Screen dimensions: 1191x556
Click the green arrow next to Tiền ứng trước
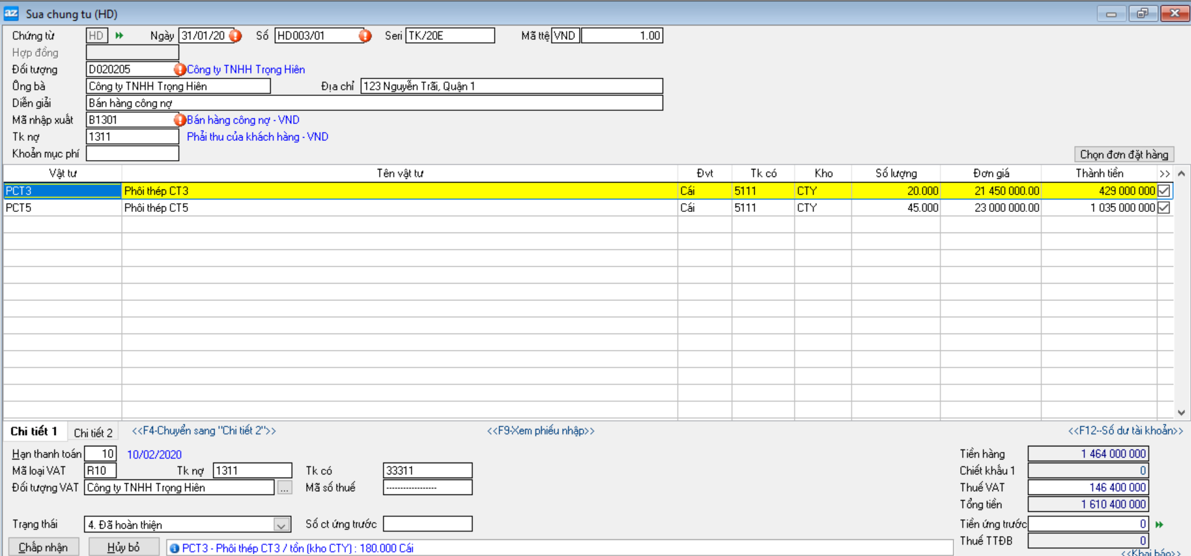point(1159,524)
